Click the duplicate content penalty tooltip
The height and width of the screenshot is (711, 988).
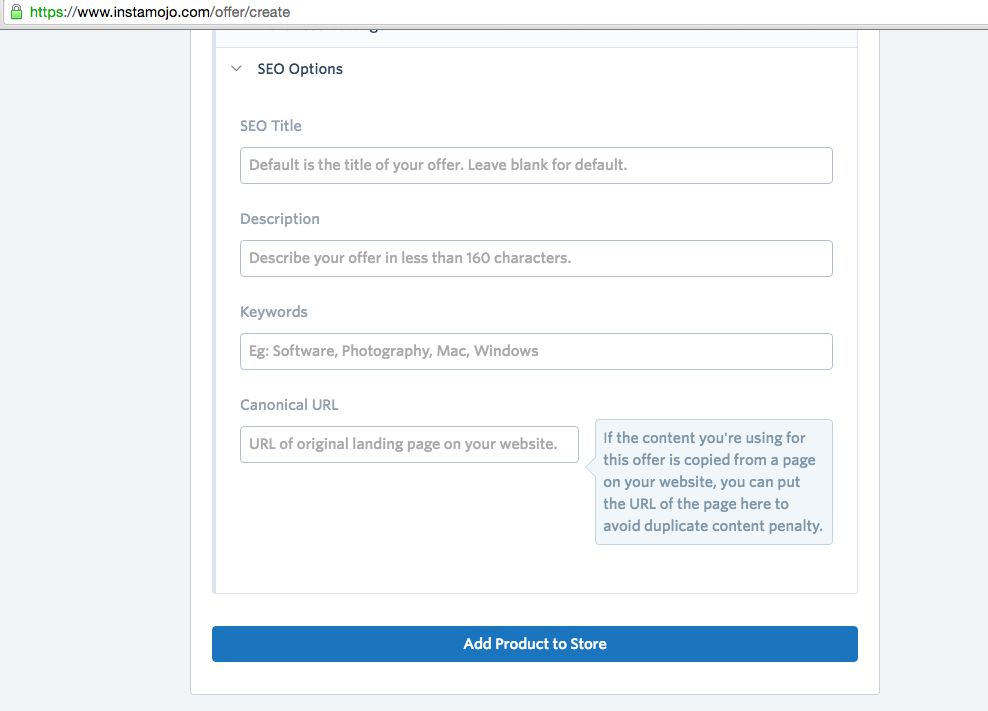pos(713,482)
